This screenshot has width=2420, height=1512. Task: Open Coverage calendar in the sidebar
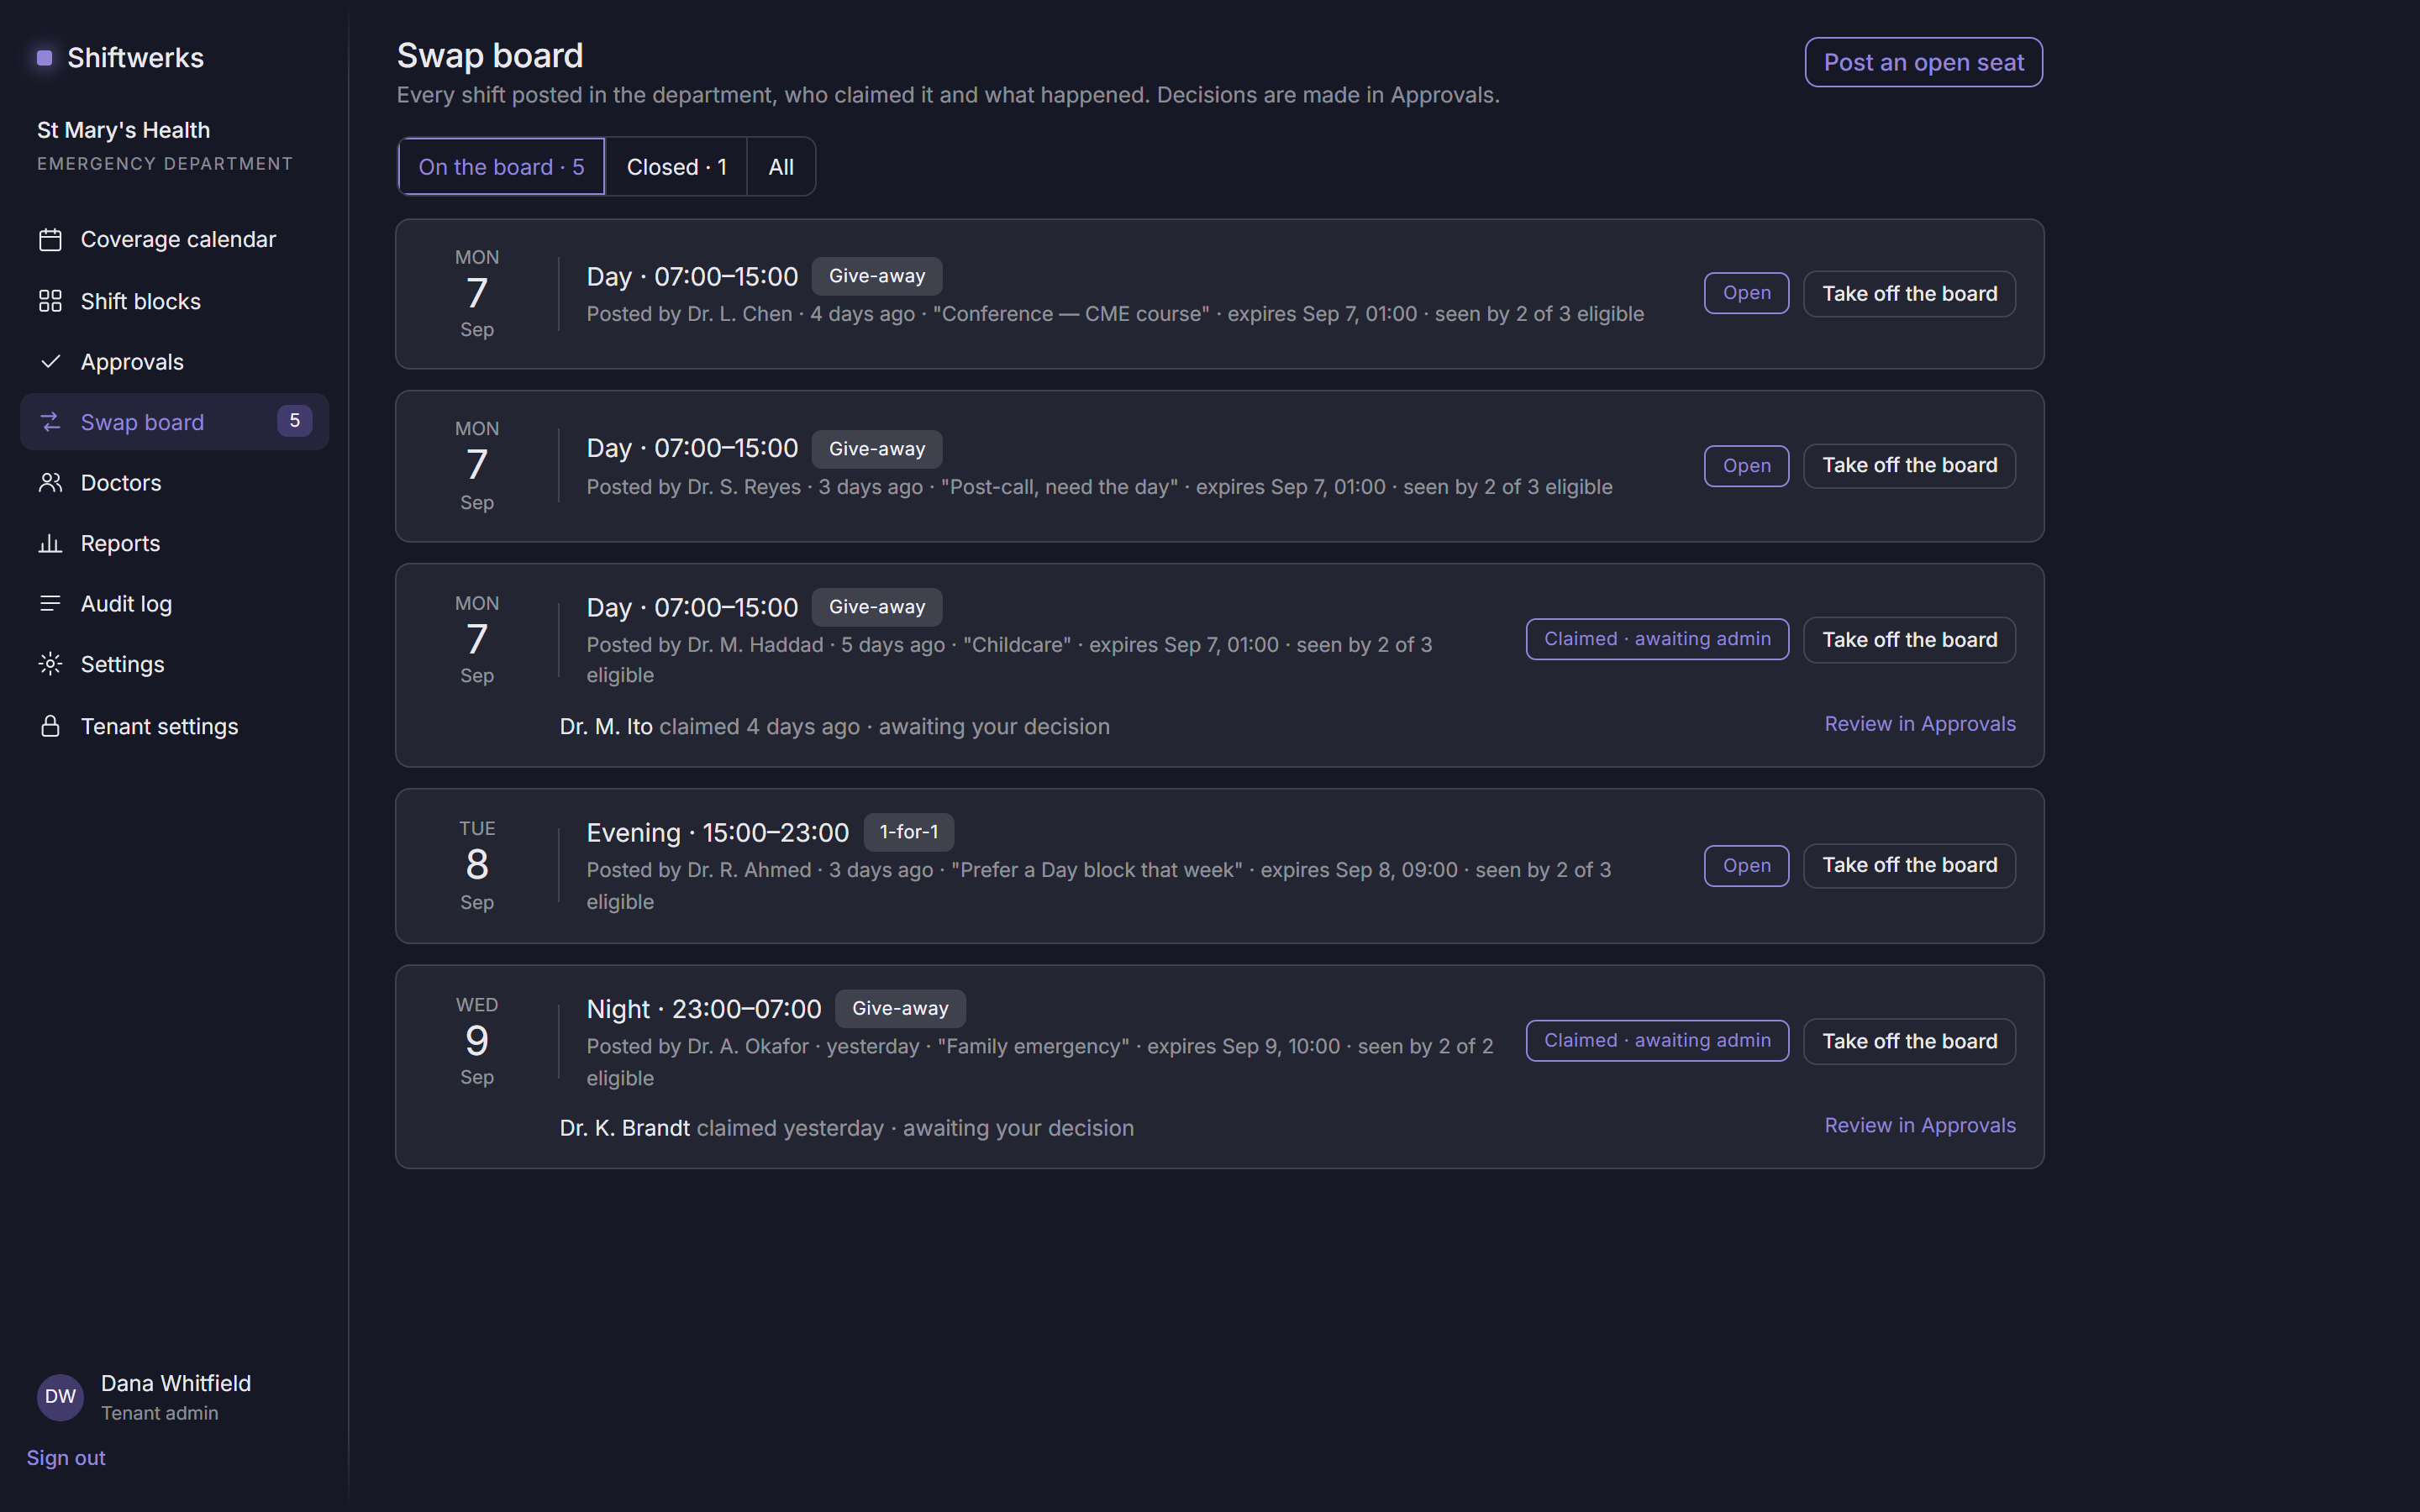pyautogui.click(x=174, y=240)
